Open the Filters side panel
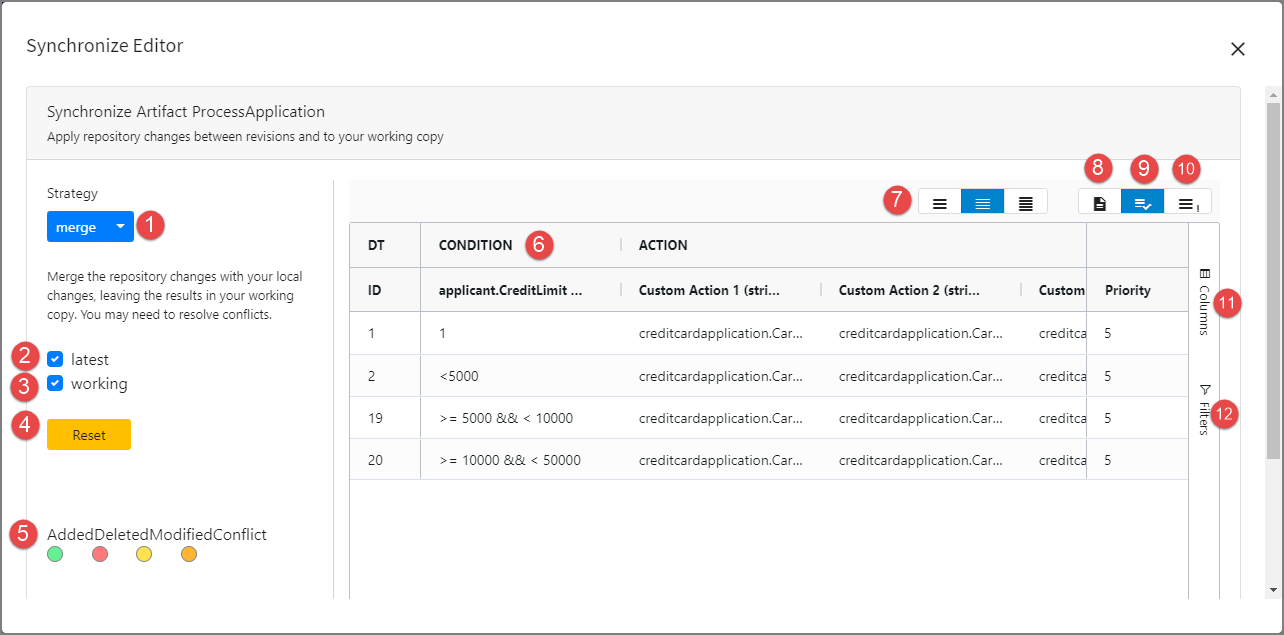This screenshot has height=635, width=1284. click(1204, 410)
